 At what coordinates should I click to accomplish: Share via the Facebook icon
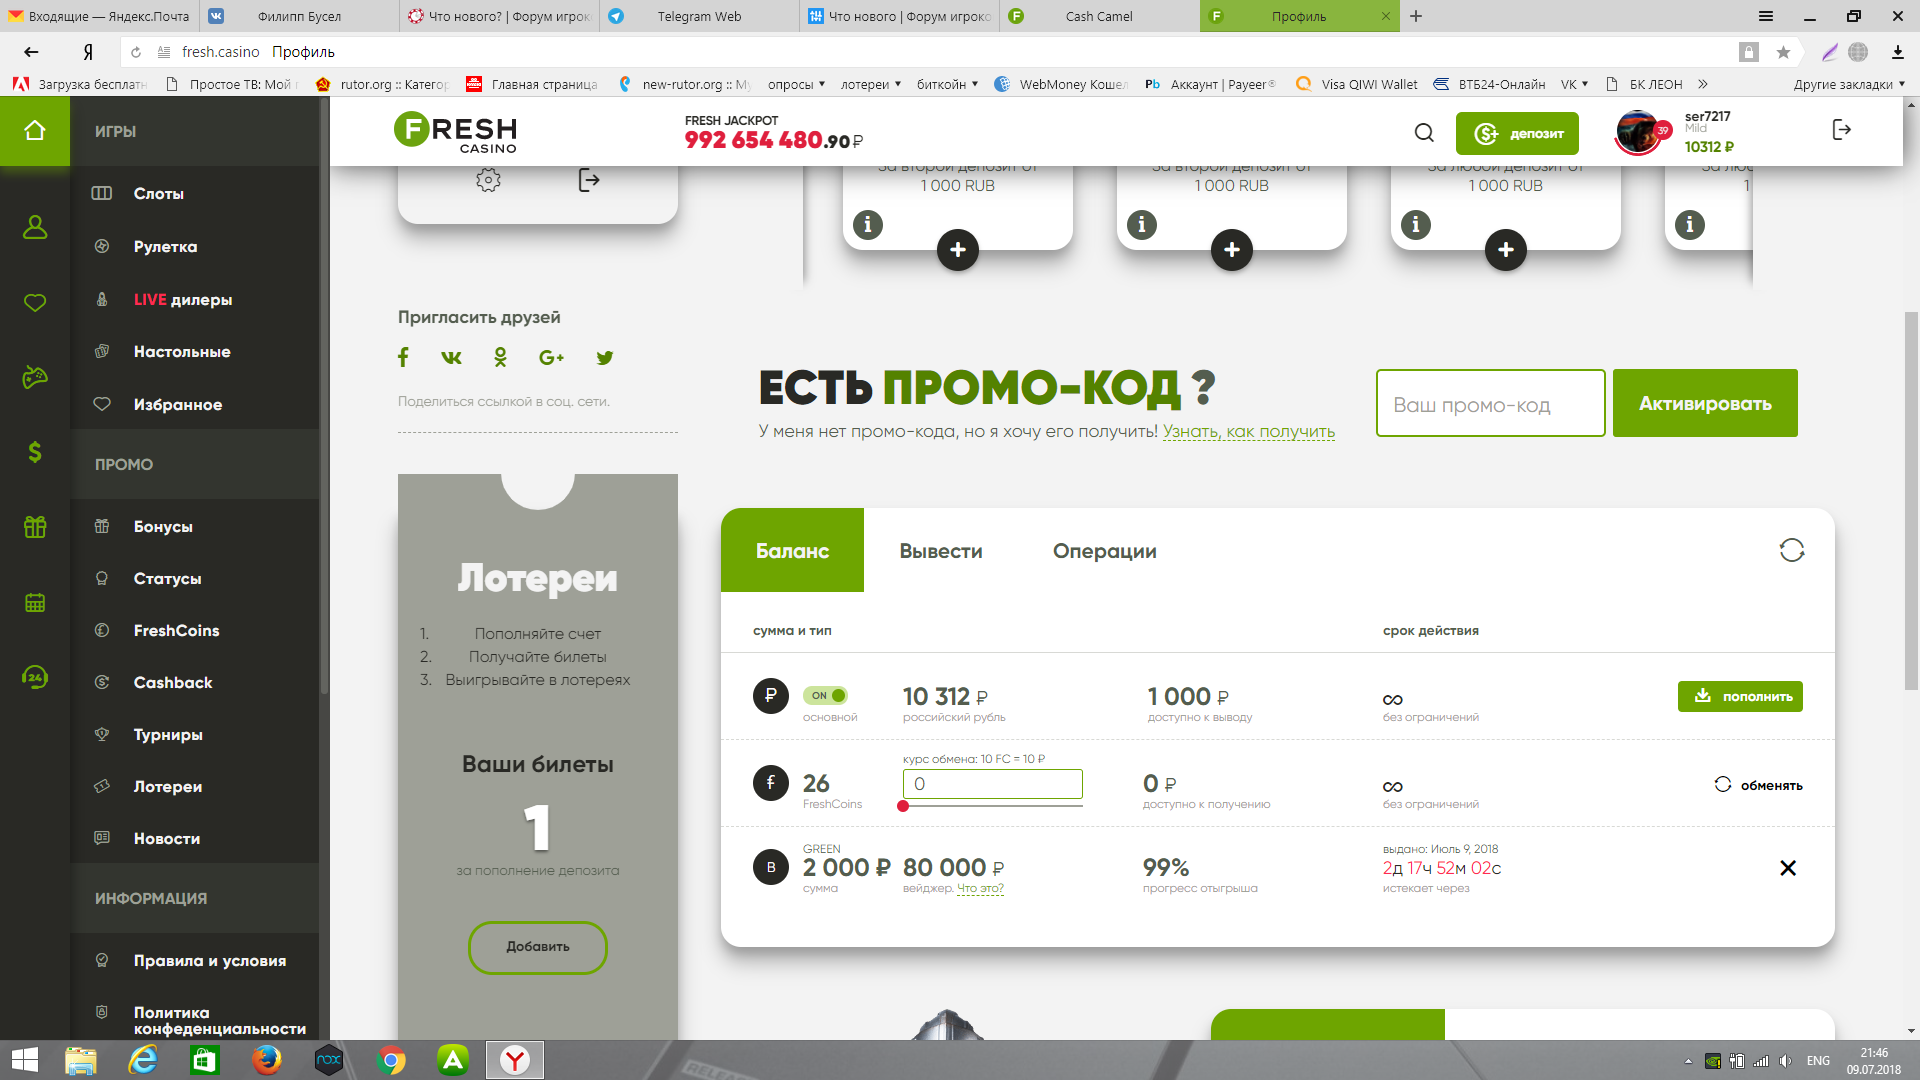[403, 357]
